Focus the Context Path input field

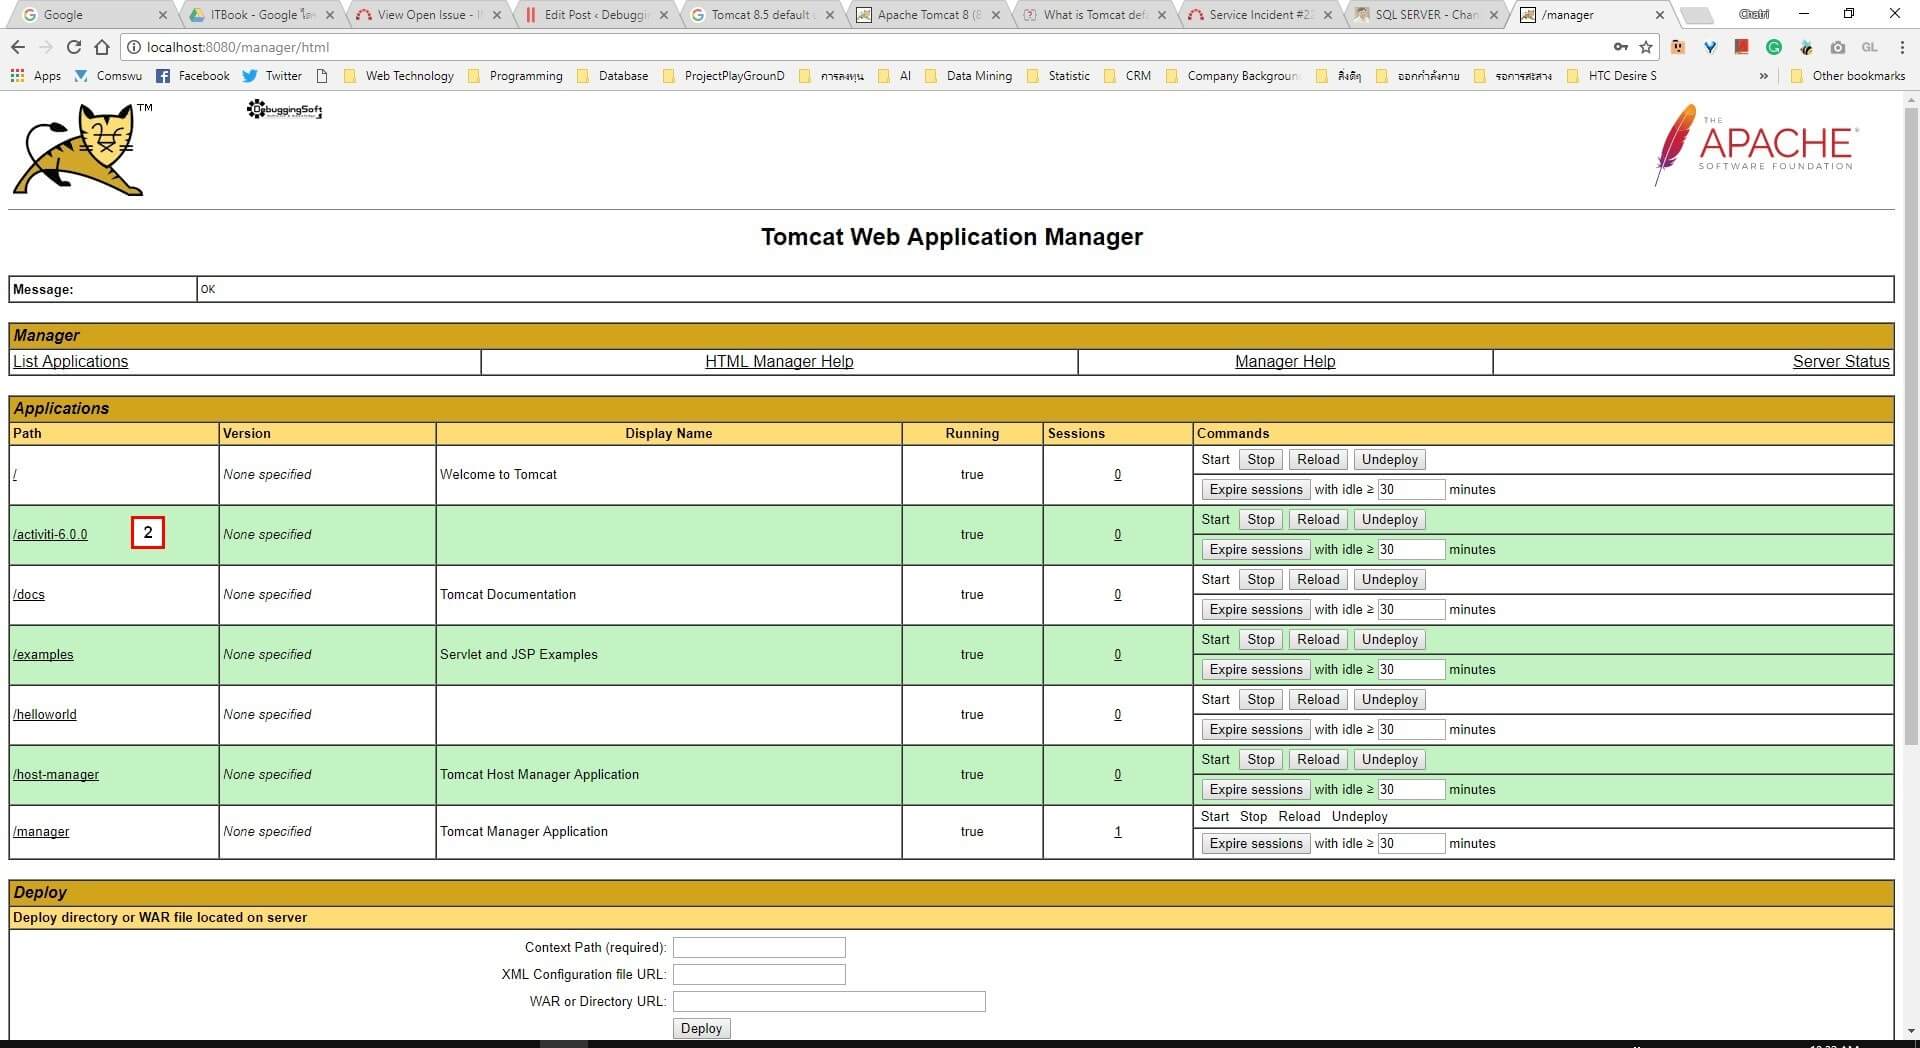pyautogui.click(x=759, y=948)
